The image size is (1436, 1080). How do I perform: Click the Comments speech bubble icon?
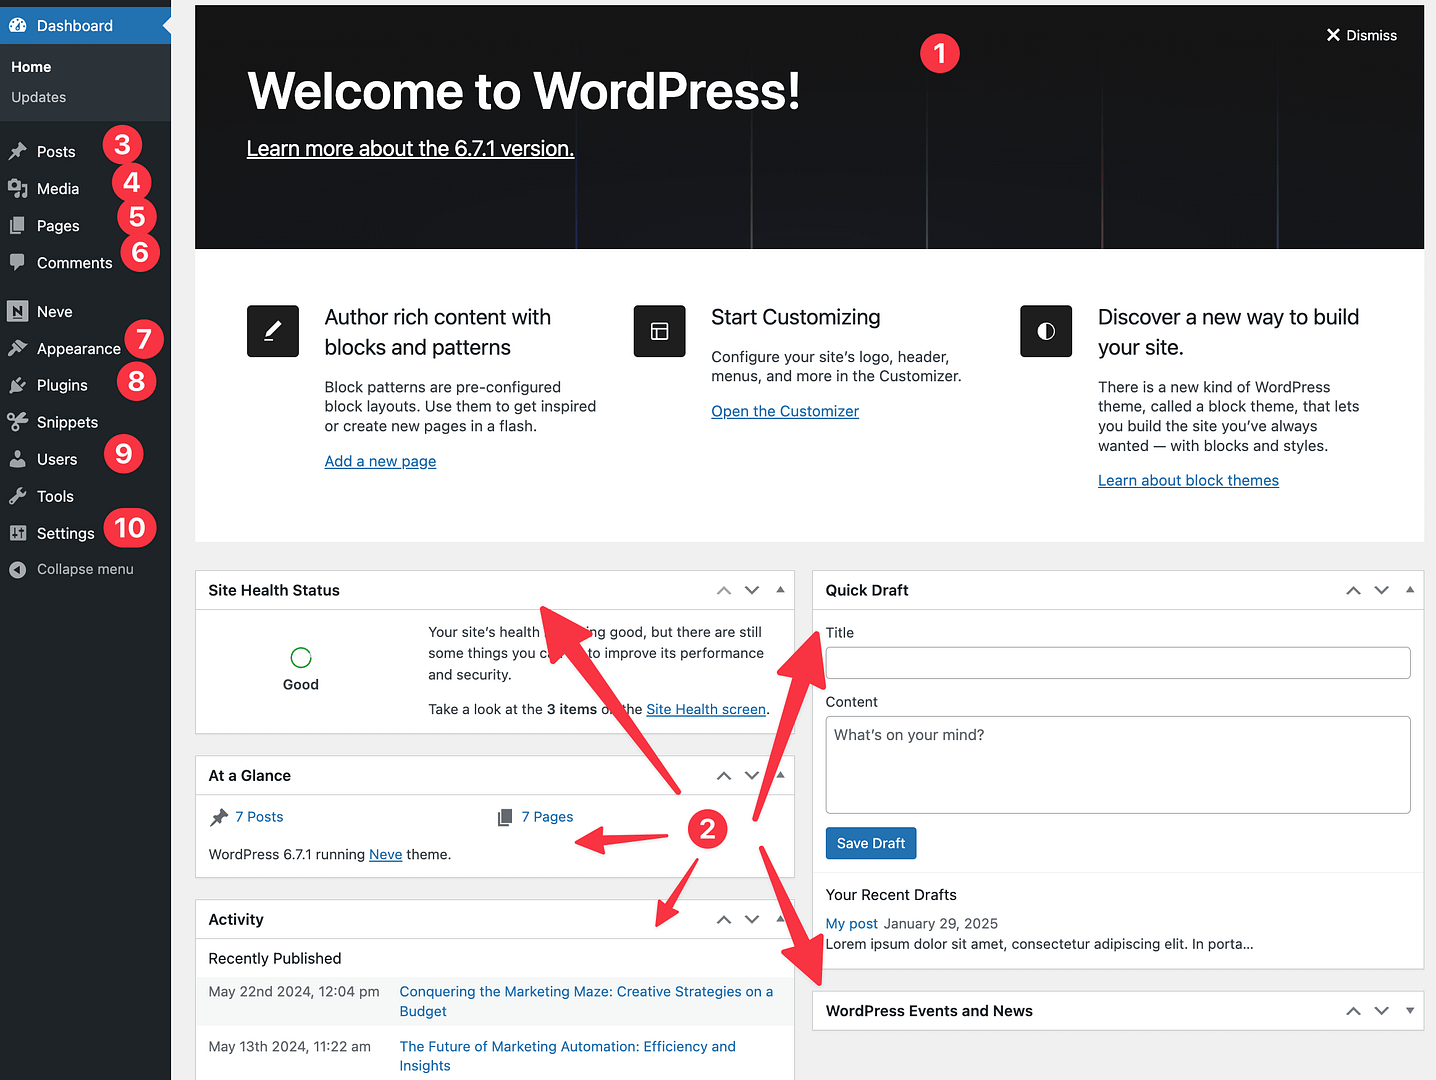point(18,262)
